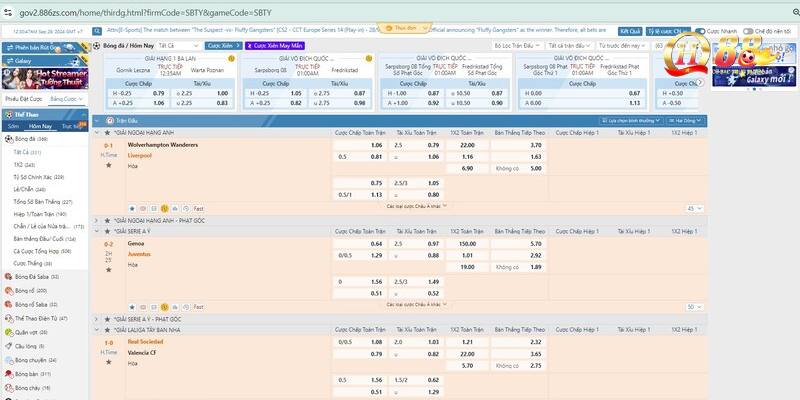Select the Bóng chuyền volleyball icon
The height and width of the screenshot is (400, 800).
pyautogui.click(x=9, y=360)
